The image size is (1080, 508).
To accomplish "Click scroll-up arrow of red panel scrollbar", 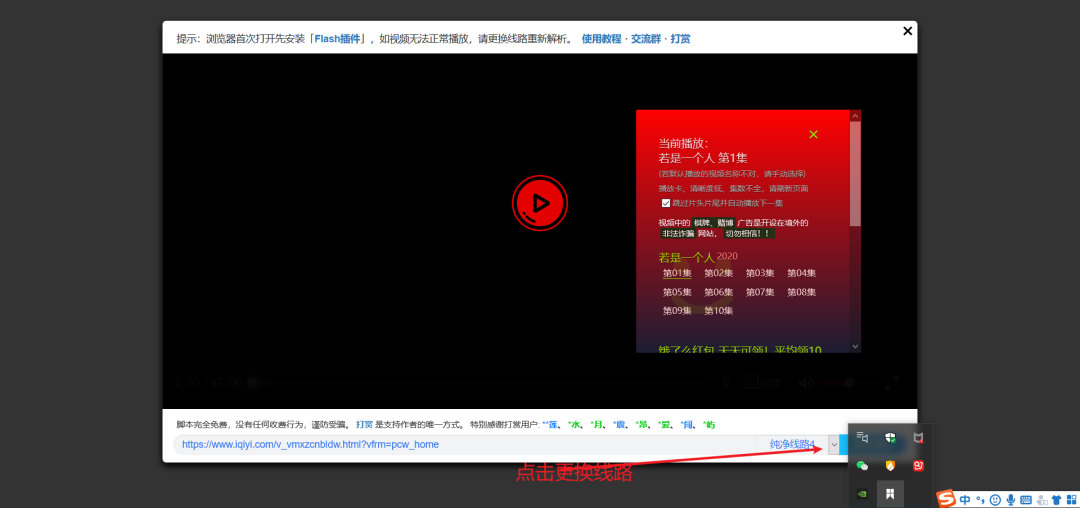I will pos(855,116).
